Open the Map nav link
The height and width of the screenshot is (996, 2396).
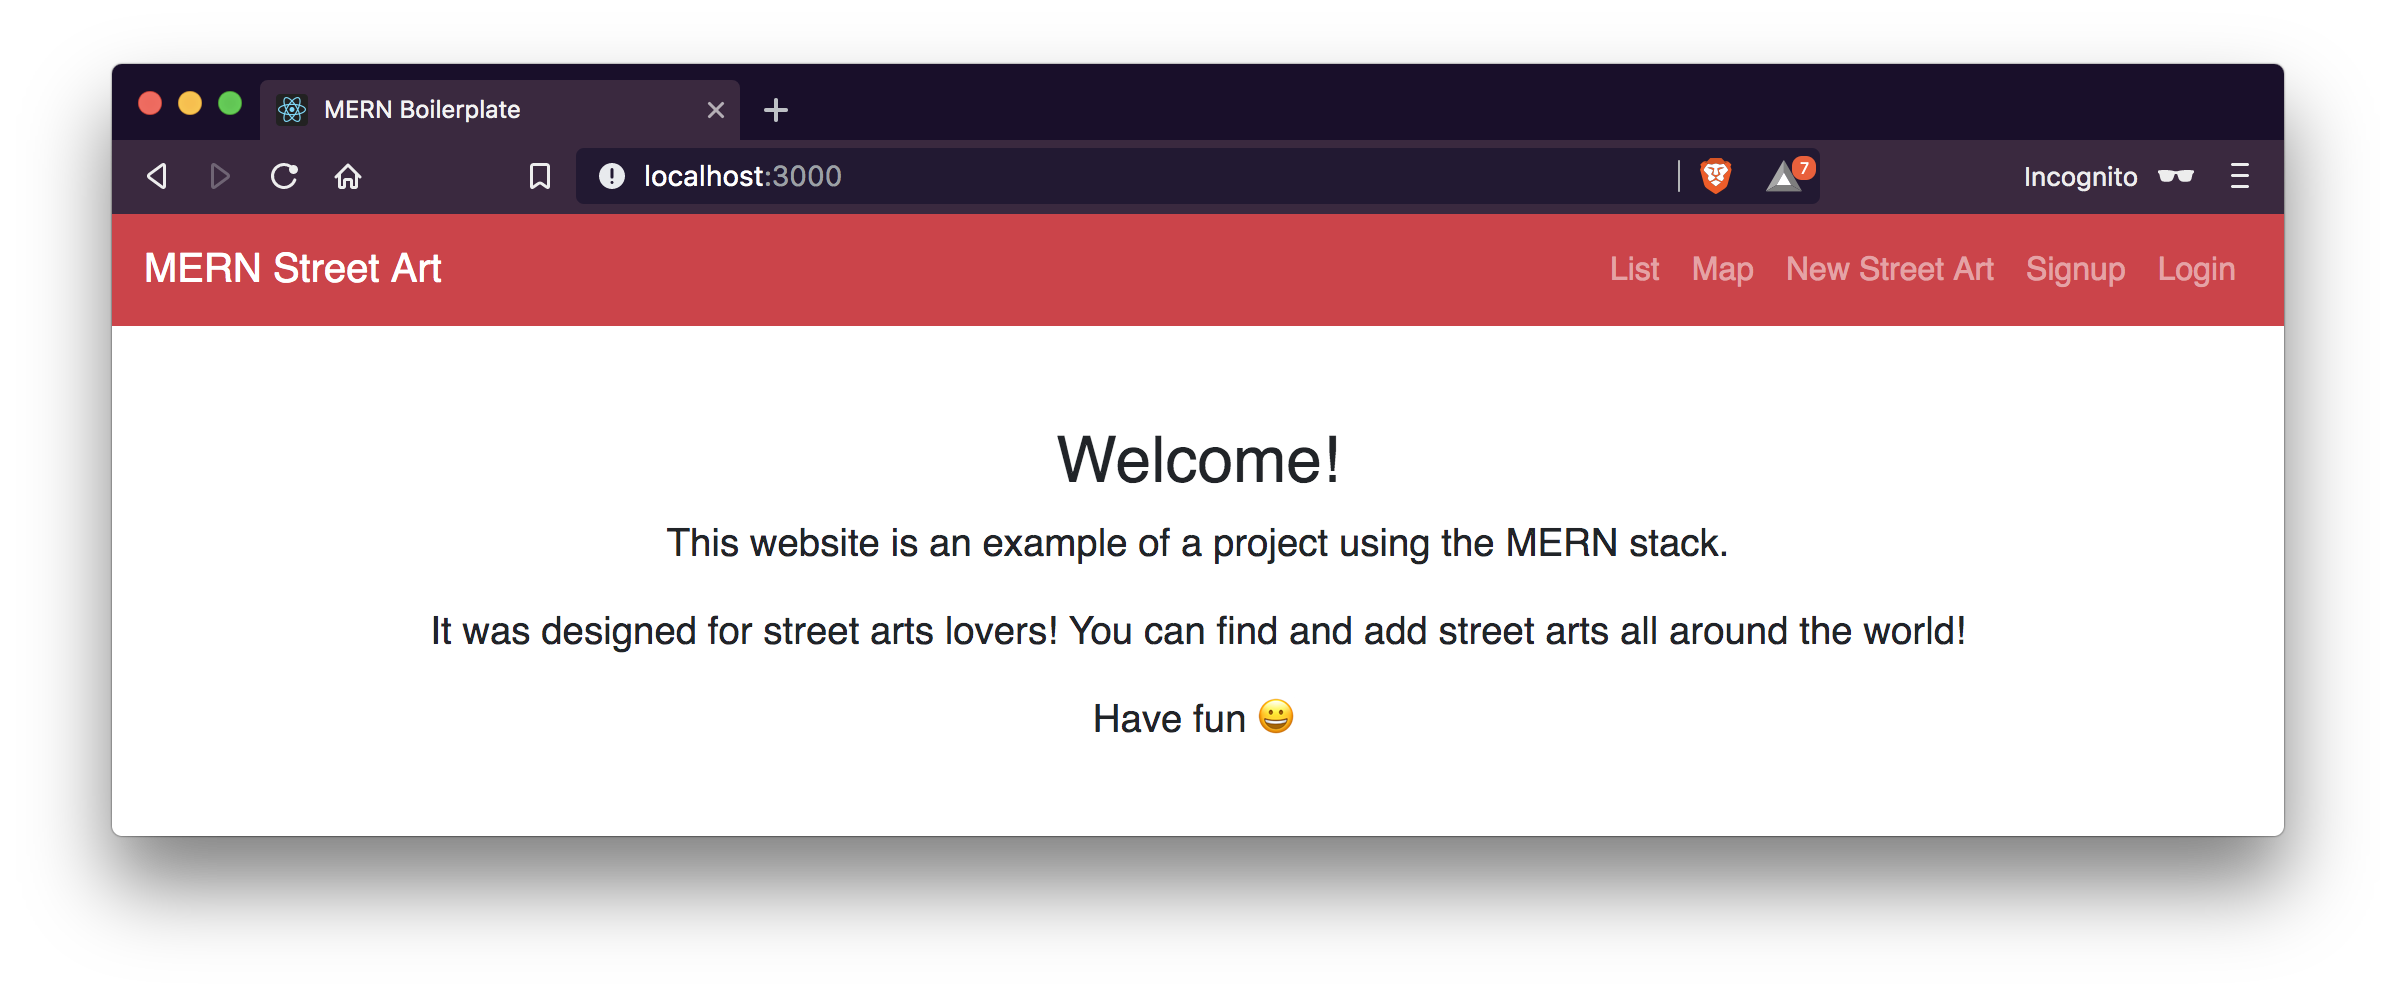(1722, 270)
